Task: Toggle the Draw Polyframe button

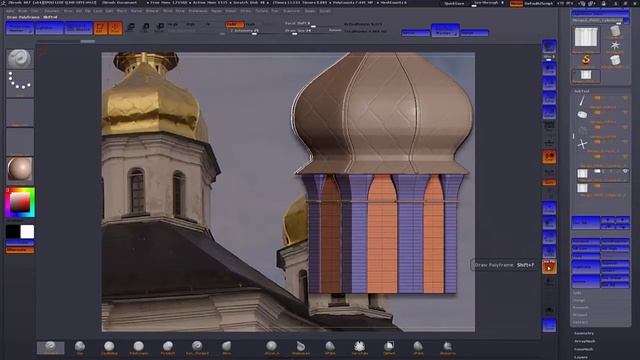Action: [x=549, y=267]
